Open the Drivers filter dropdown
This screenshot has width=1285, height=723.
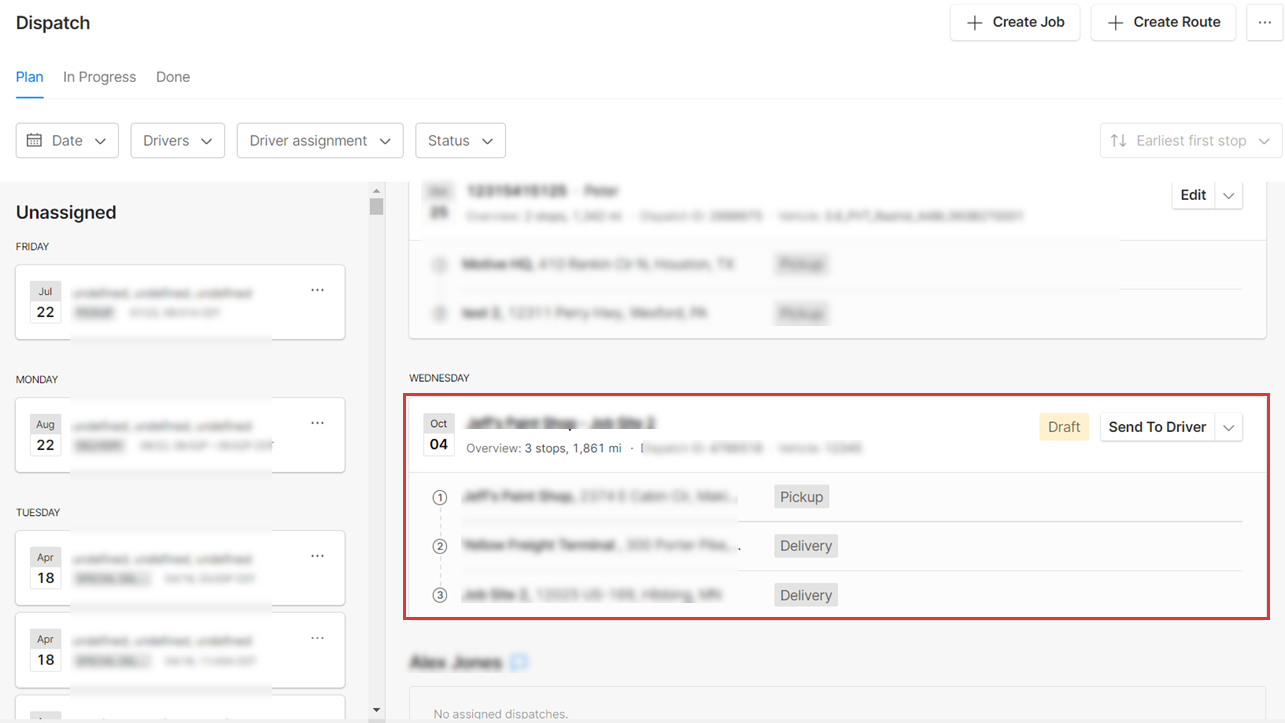[177, 140]
